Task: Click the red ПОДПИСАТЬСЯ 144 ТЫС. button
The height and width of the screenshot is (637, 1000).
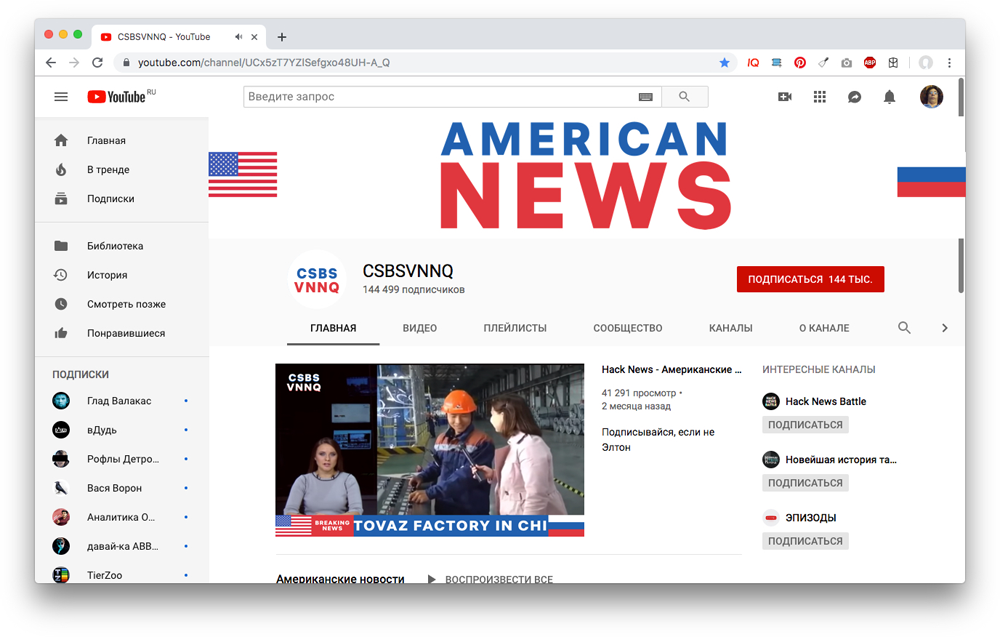Action: [810, 279]
